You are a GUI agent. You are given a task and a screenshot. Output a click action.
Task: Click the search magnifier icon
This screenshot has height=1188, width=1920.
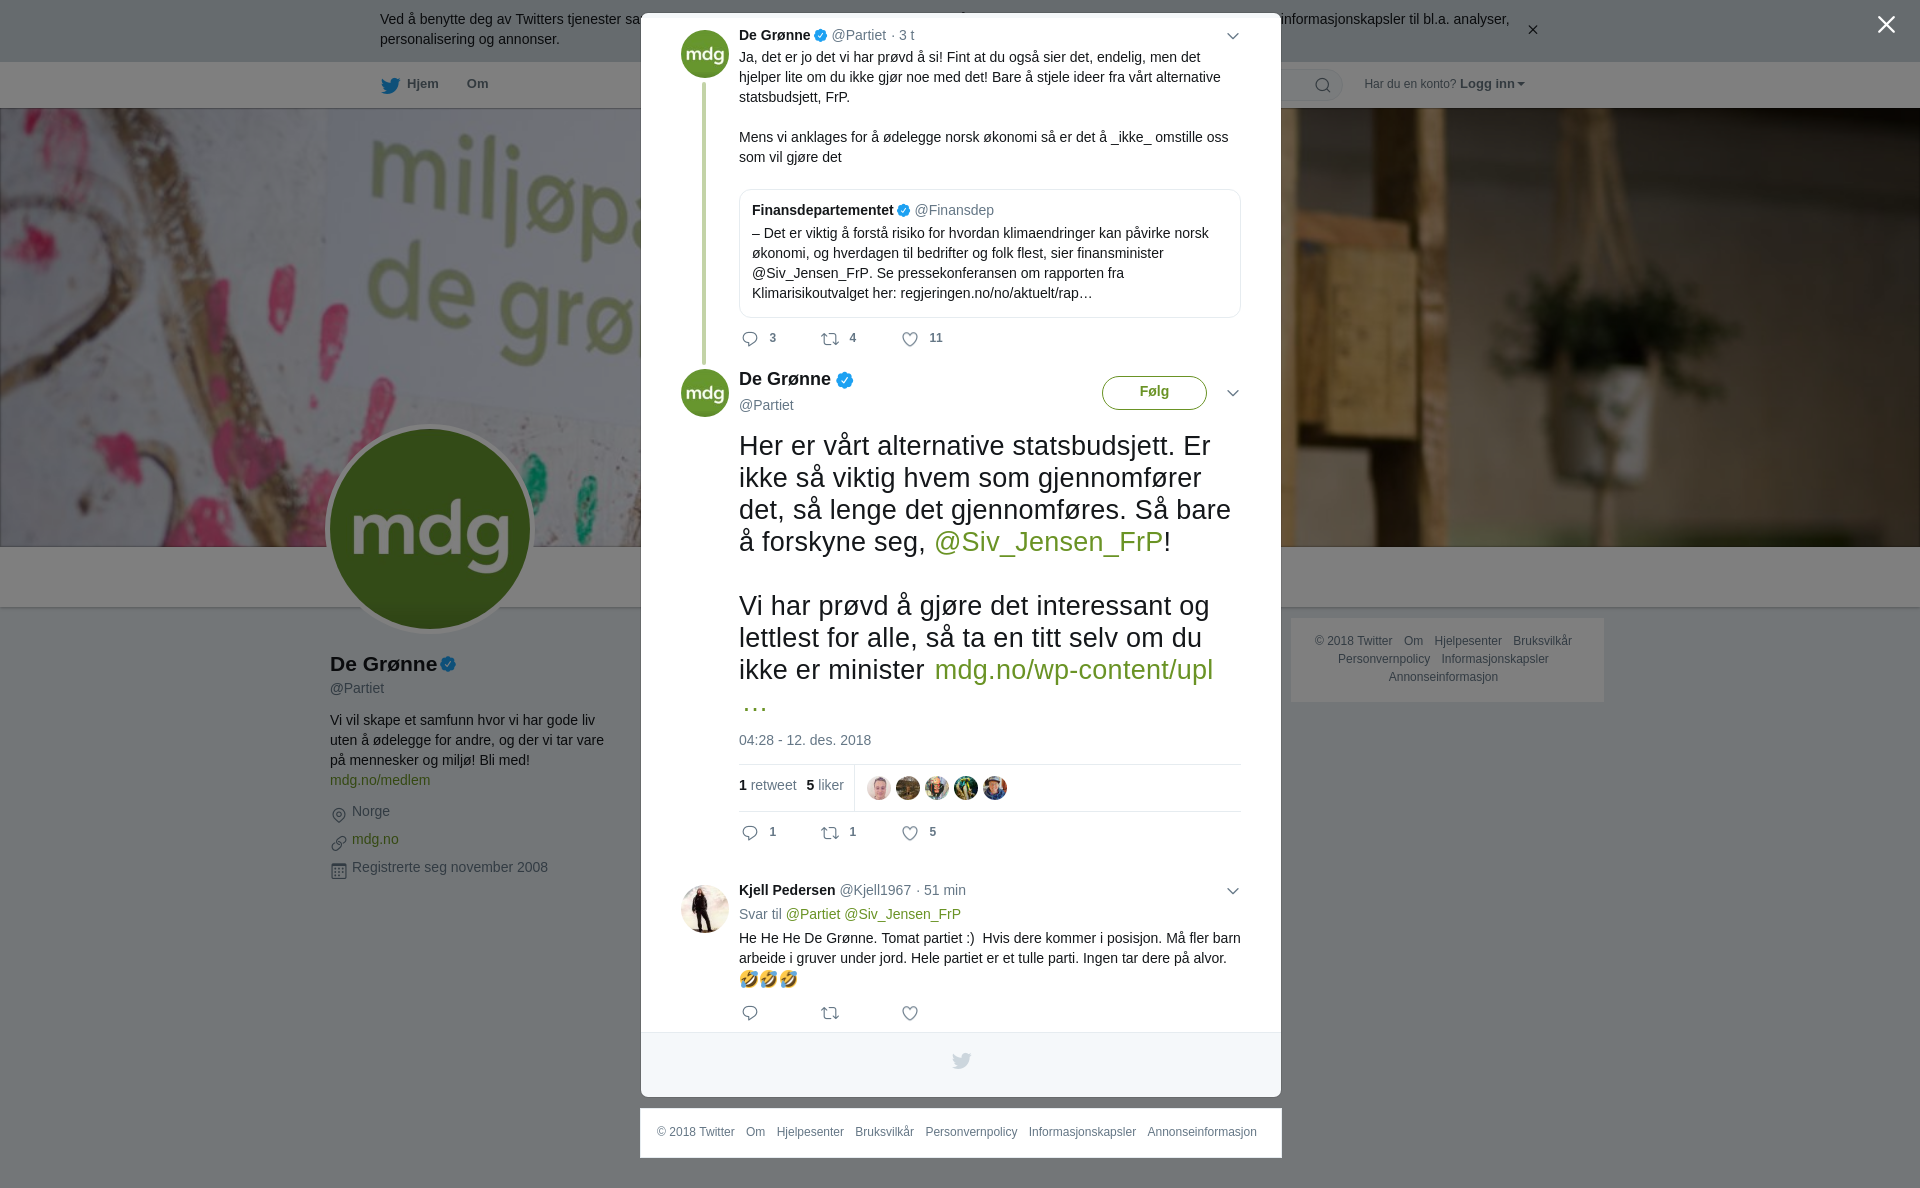point(1323,85)
